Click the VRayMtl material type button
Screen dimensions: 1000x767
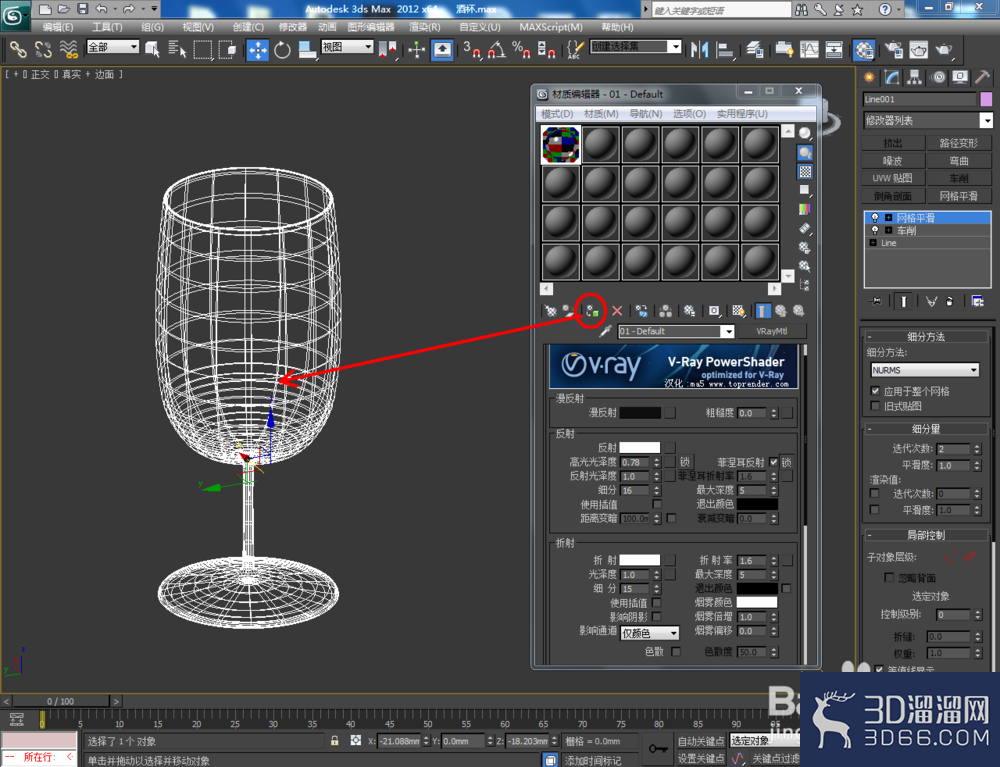tap(771, 332)
